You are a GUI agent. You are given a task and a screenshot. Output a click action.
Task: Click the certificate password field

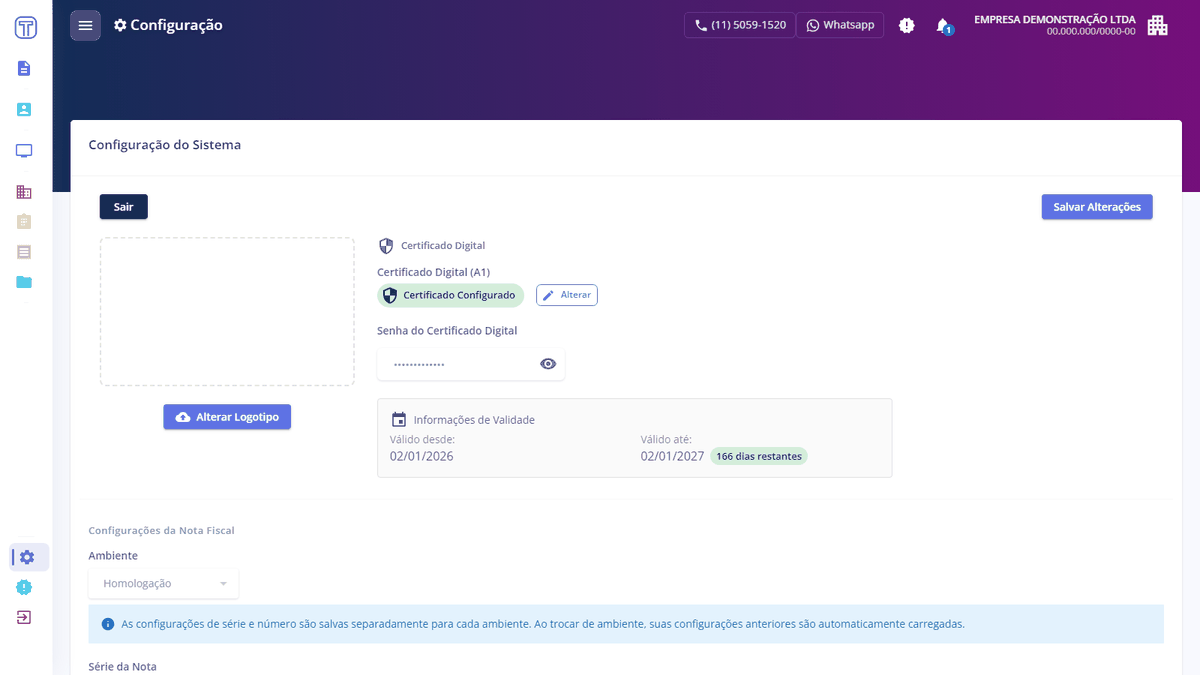(471, 364)
